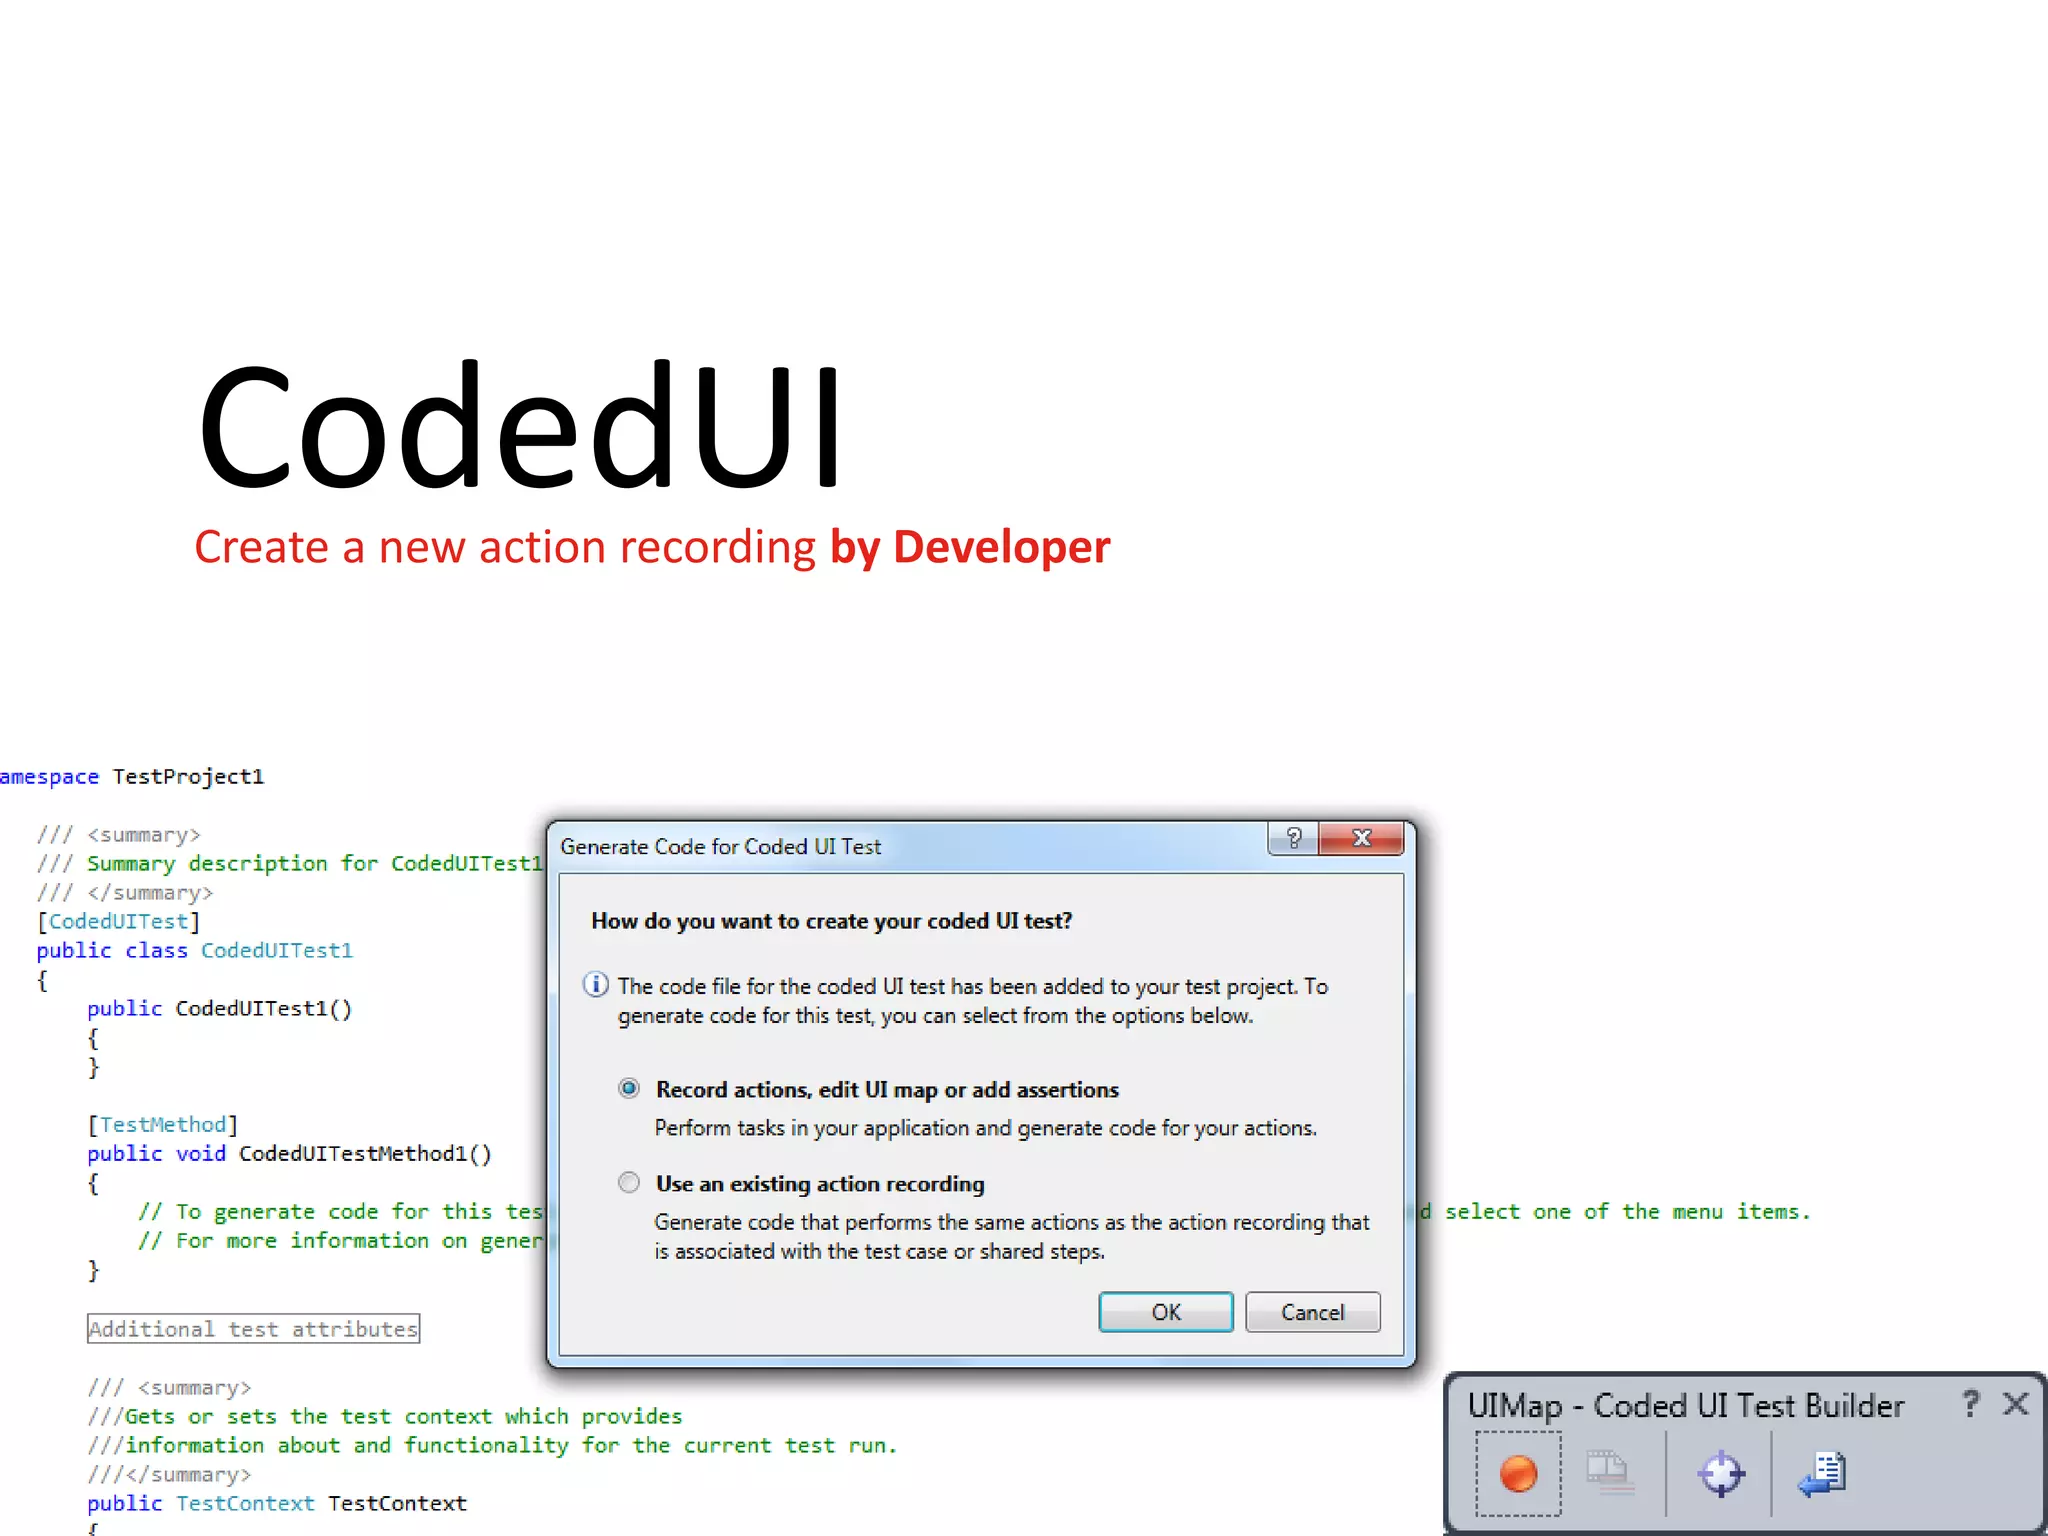Click the TestContext property type name
Screen dimensions: 2048x1536
click(245, 1503)
